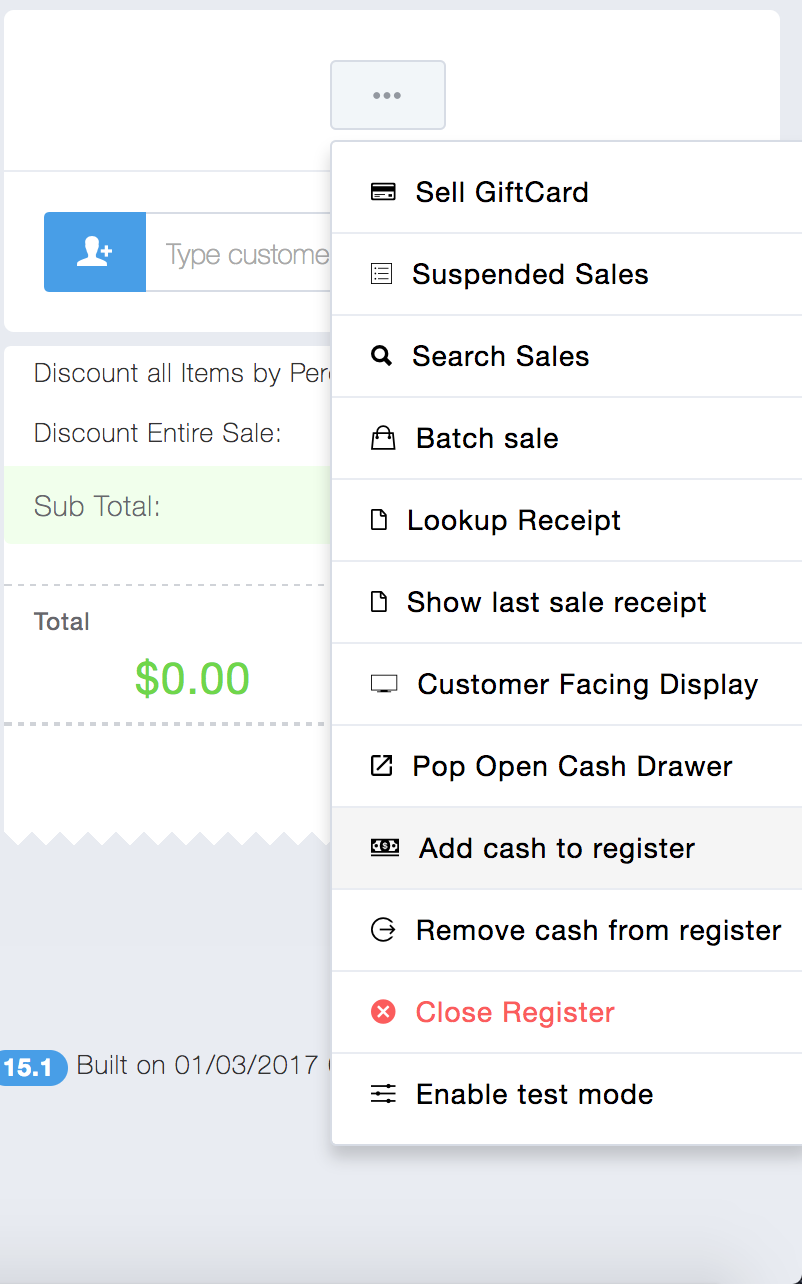Click the add new customer button
Image resolution: width=802 pixels, height=1284 pixels.
95,252
